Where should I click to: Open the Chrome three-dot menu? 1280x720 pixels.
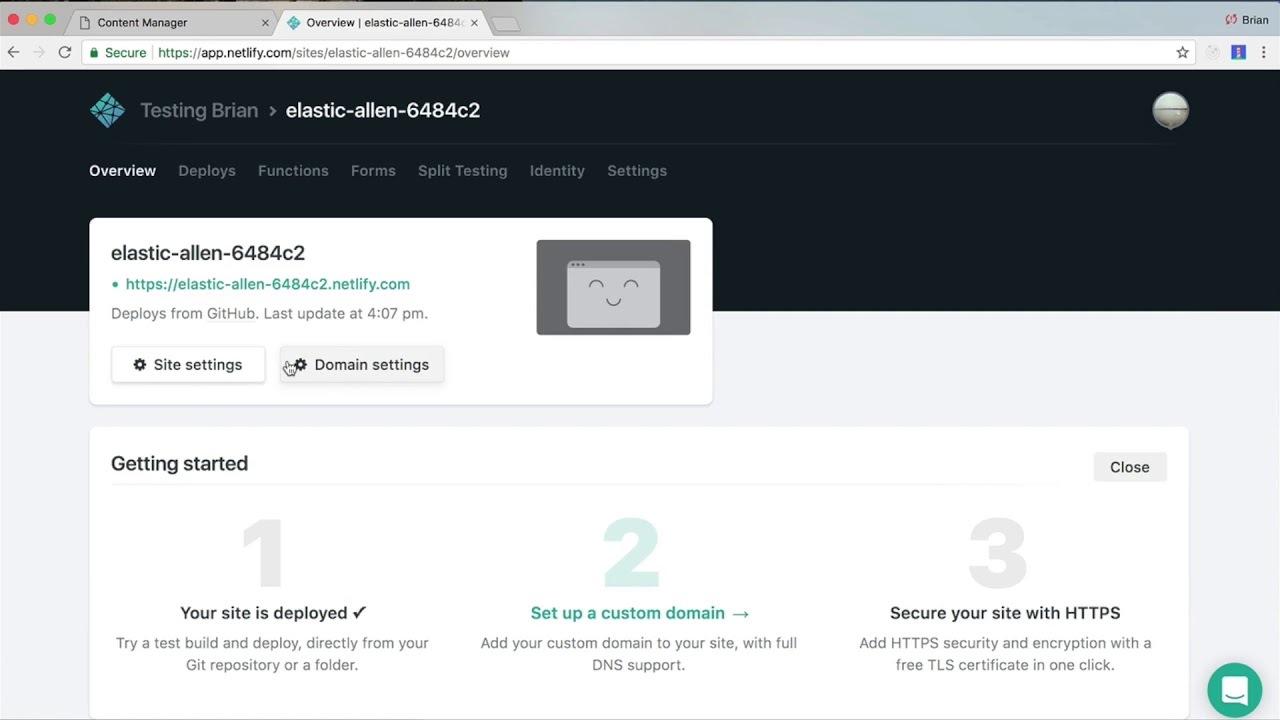coord(1264,52)
